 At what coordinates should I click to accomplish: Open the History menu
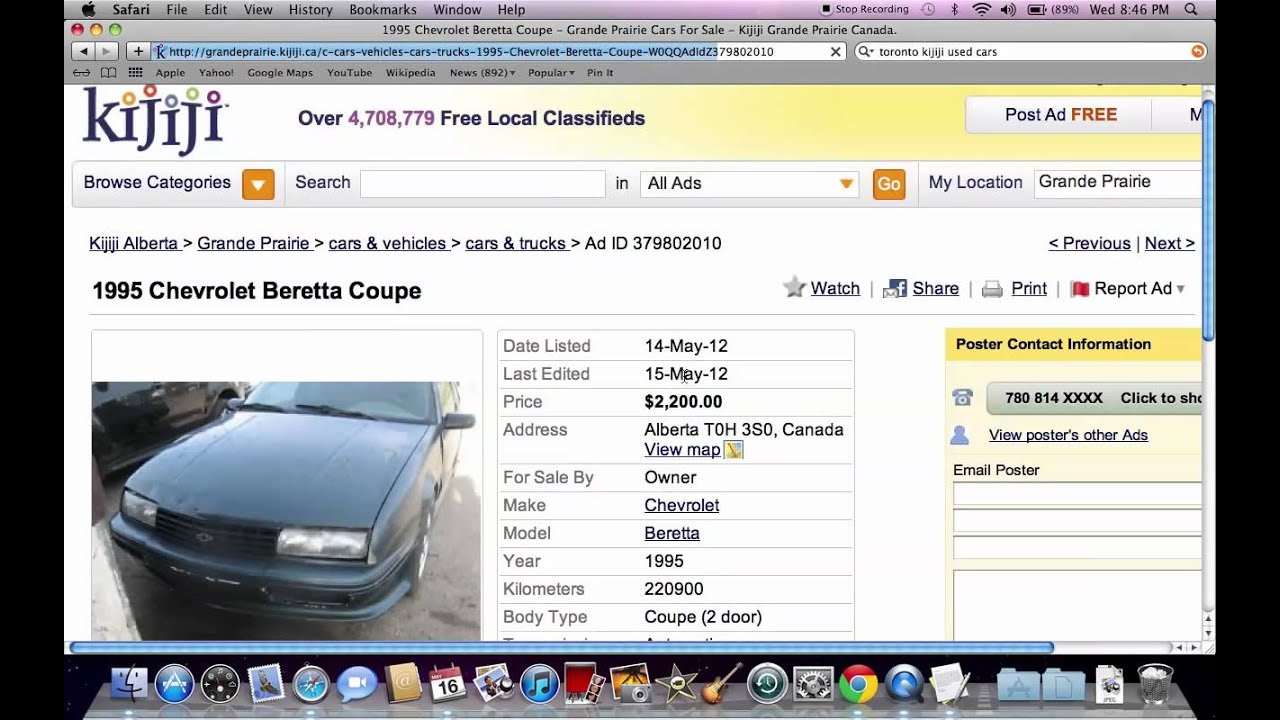311,10
